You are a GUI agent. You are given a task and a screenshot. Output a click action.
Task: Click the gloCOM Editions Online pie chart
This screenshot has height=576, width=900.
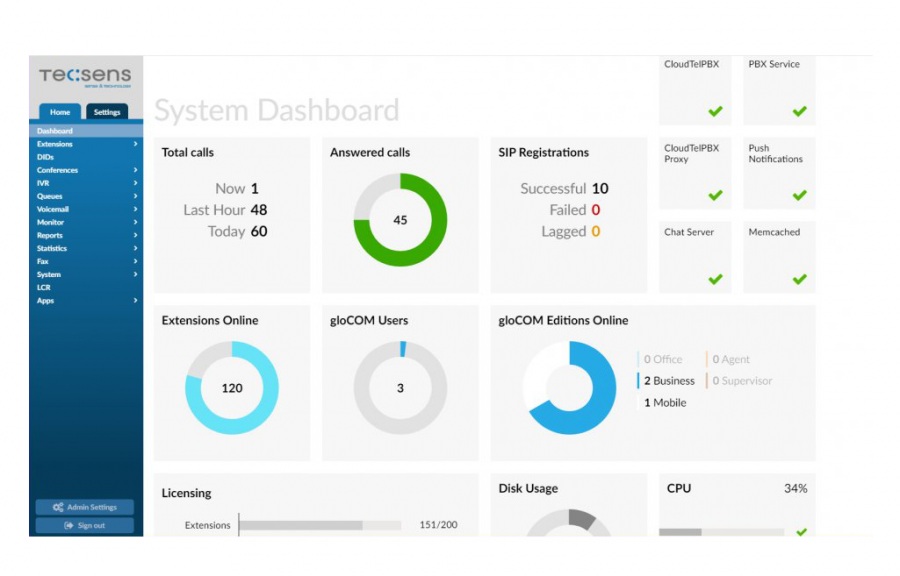click(x=569, y=388)
